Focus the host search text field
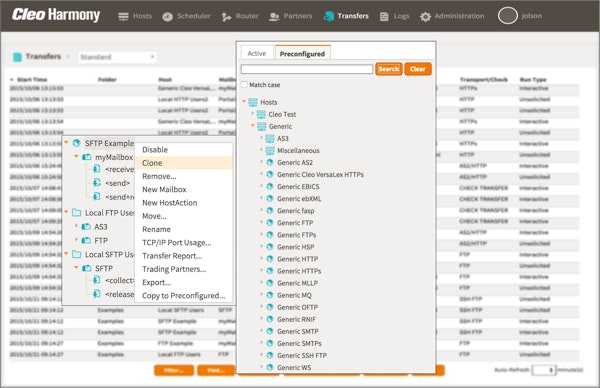The width and height of the screenshot is (600, 388). [307, 69]
